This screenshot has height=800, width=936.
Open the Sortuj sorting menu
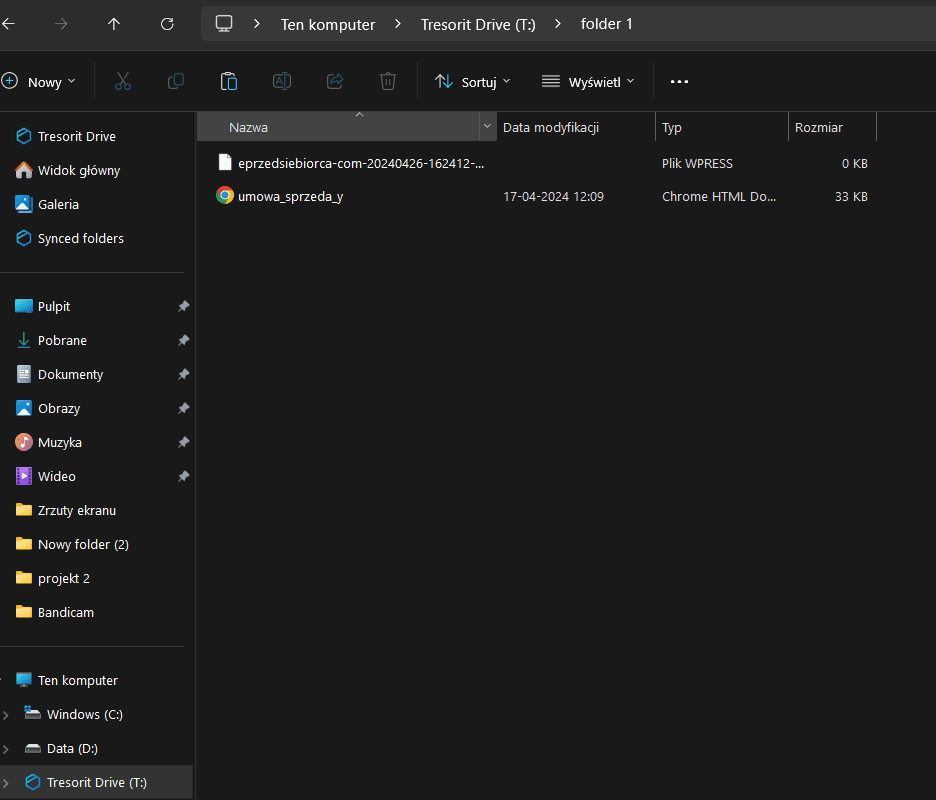pos(472,82)
